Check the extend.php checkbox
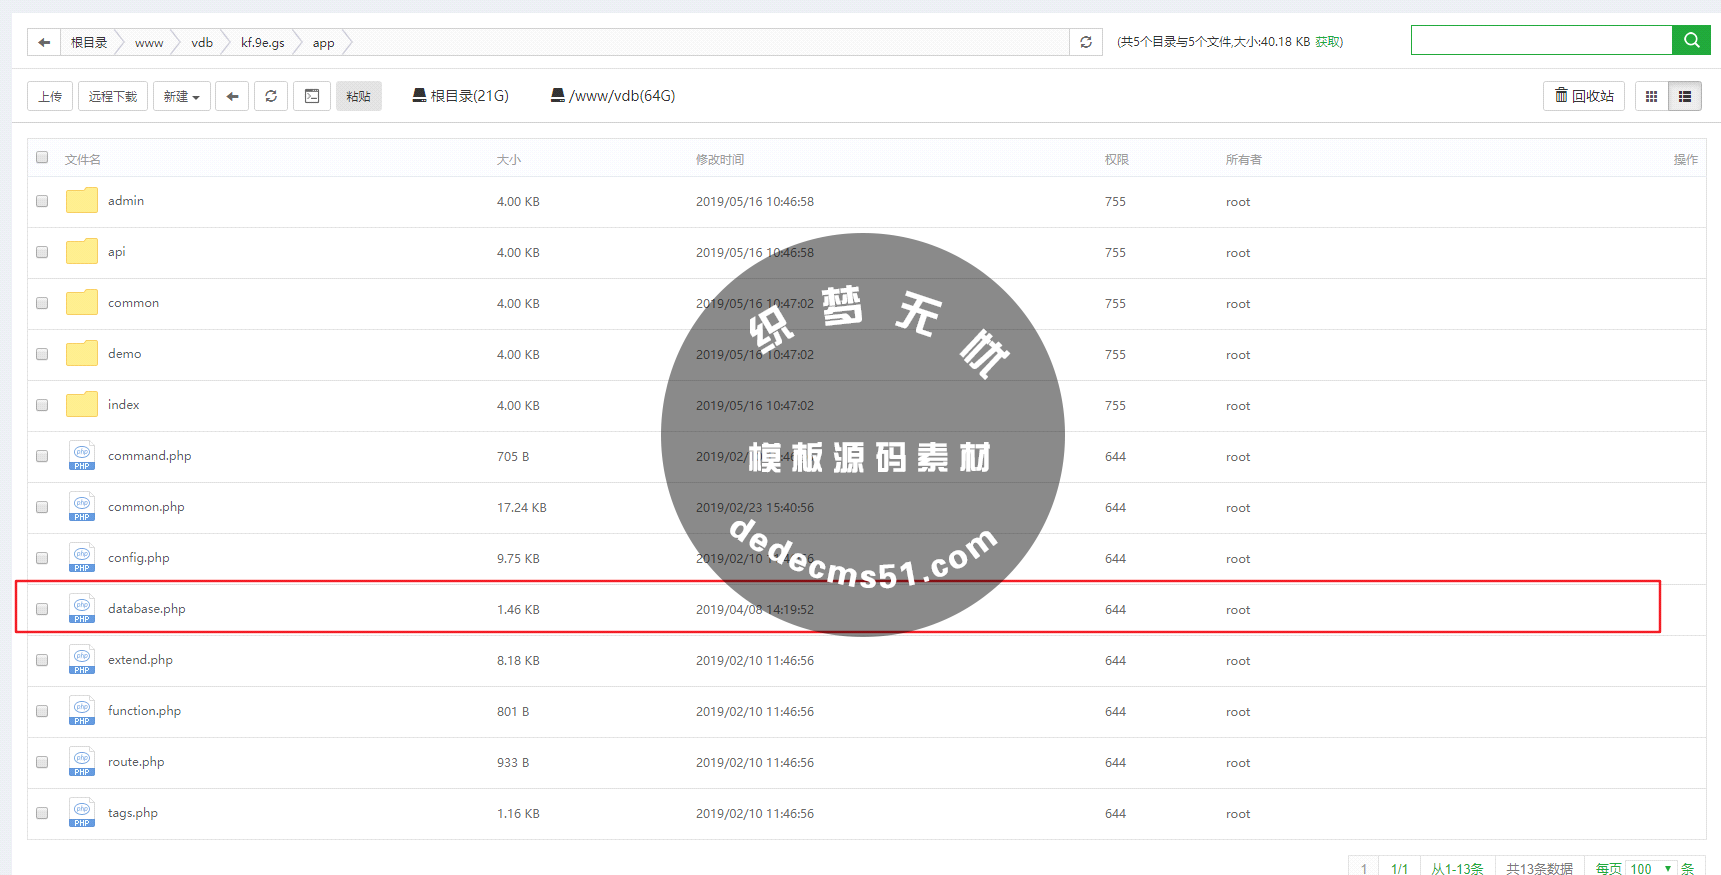The width and height of the screenshot is (1721, 875). click(42, 660)
